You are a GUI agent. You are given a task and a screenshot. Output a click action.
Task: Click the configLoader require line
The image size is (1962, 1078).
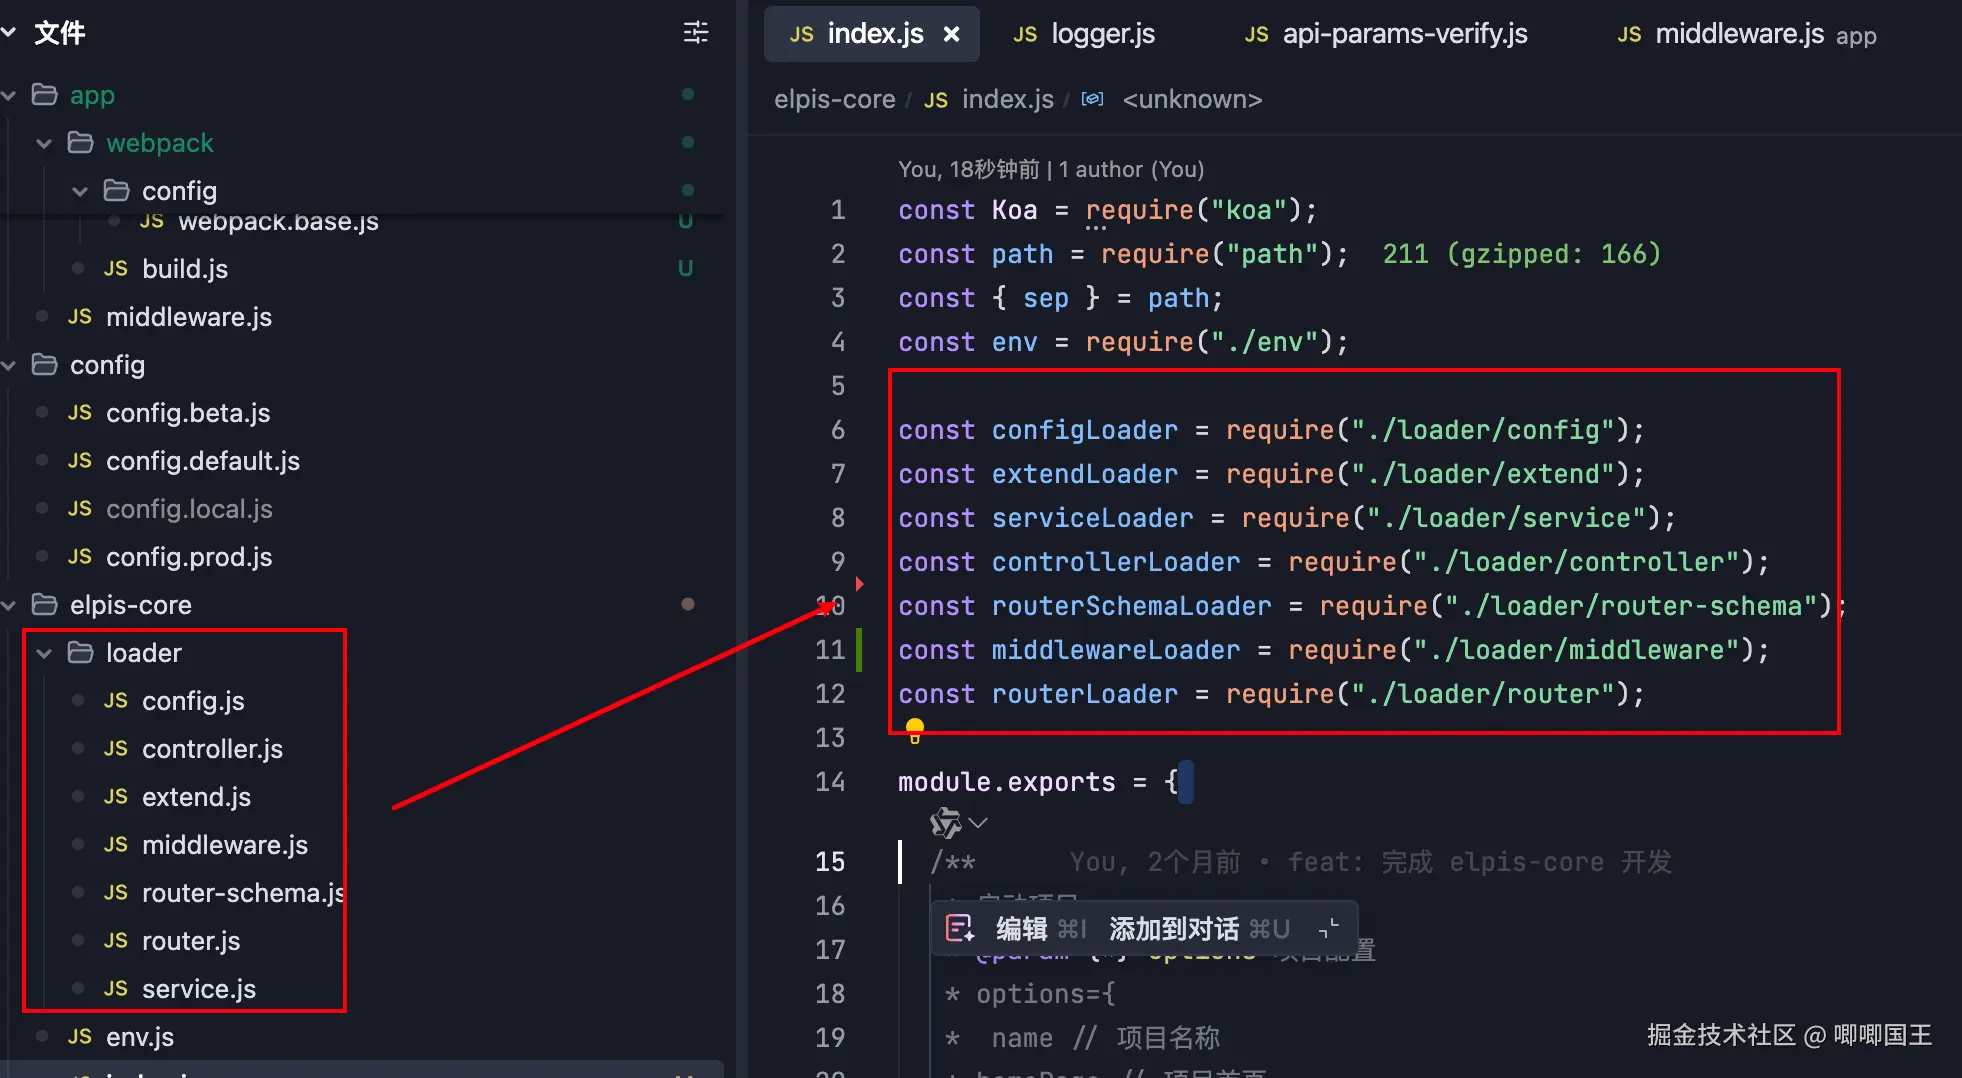point(1271,430)
